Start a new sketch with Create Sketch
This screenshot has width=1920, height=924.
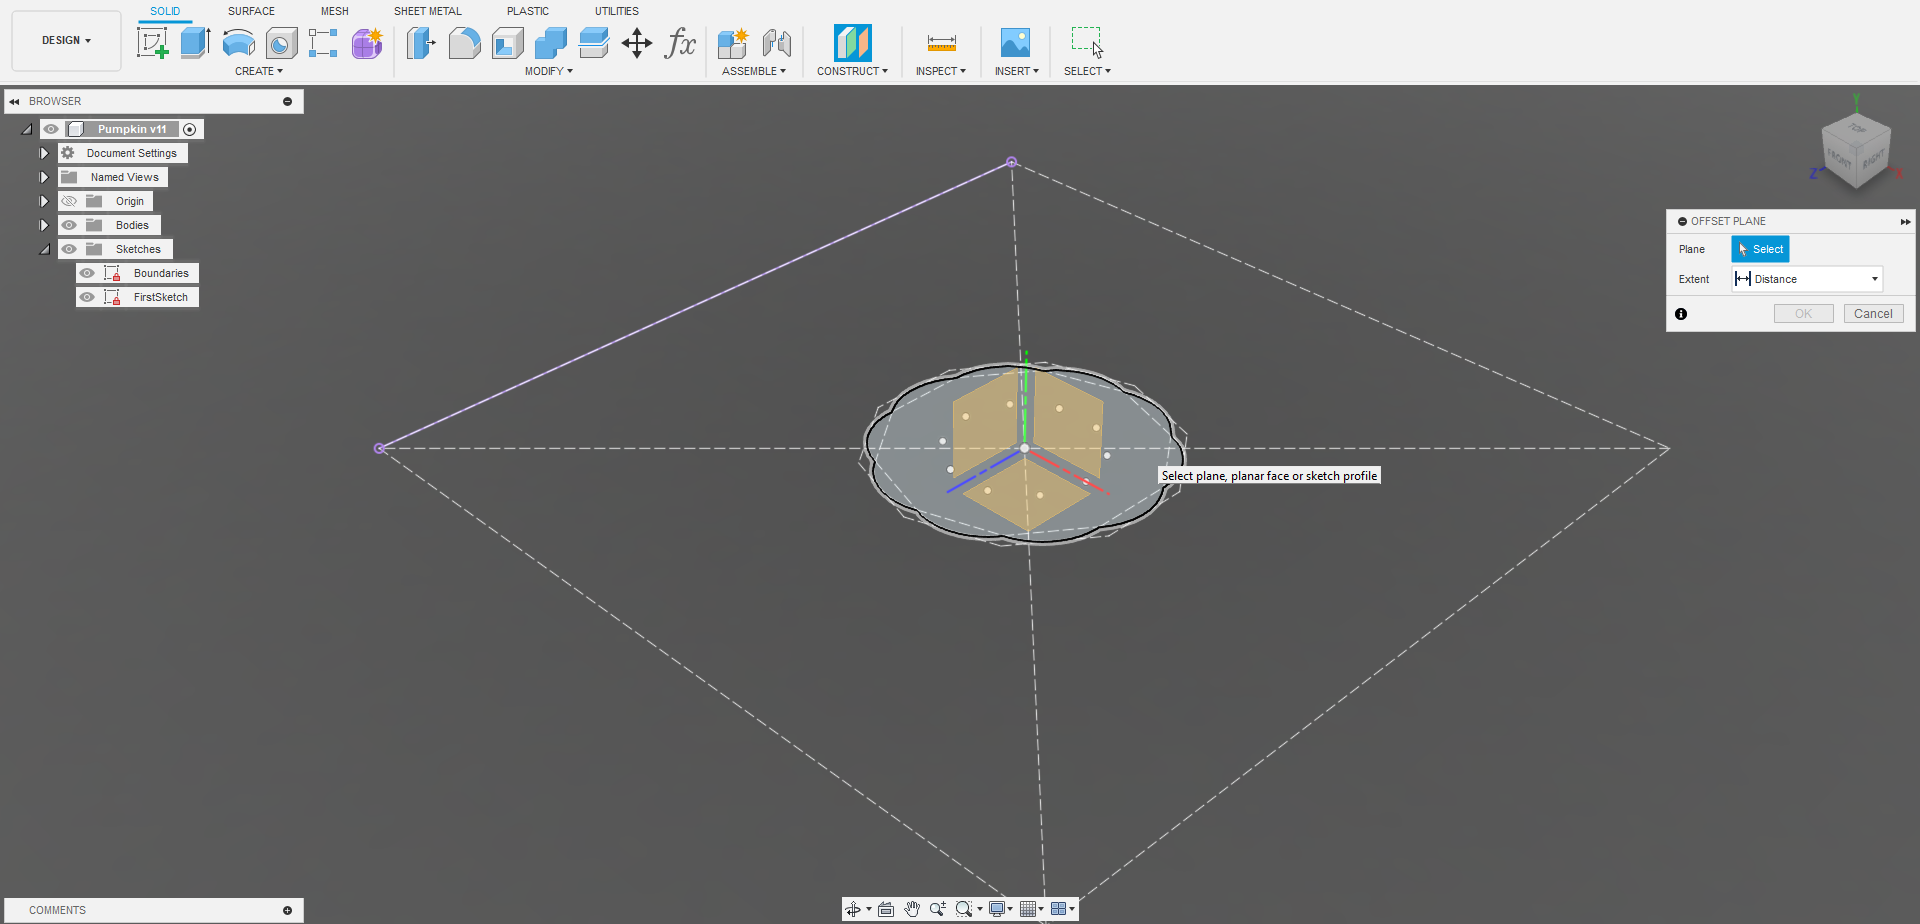(x=153, y=43)
